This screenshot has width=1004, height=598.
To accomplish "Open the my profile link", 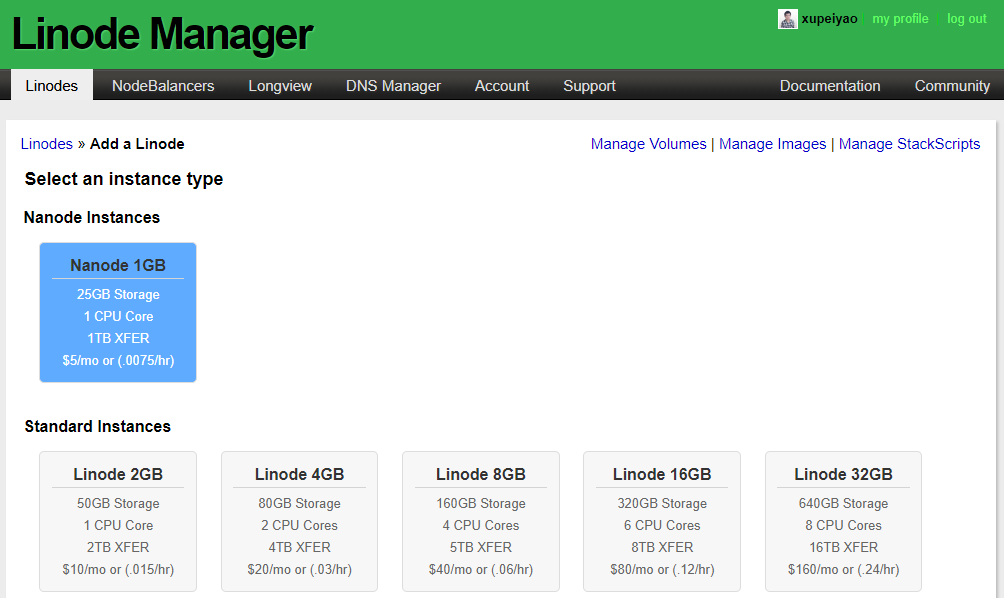I will [900, 19].
